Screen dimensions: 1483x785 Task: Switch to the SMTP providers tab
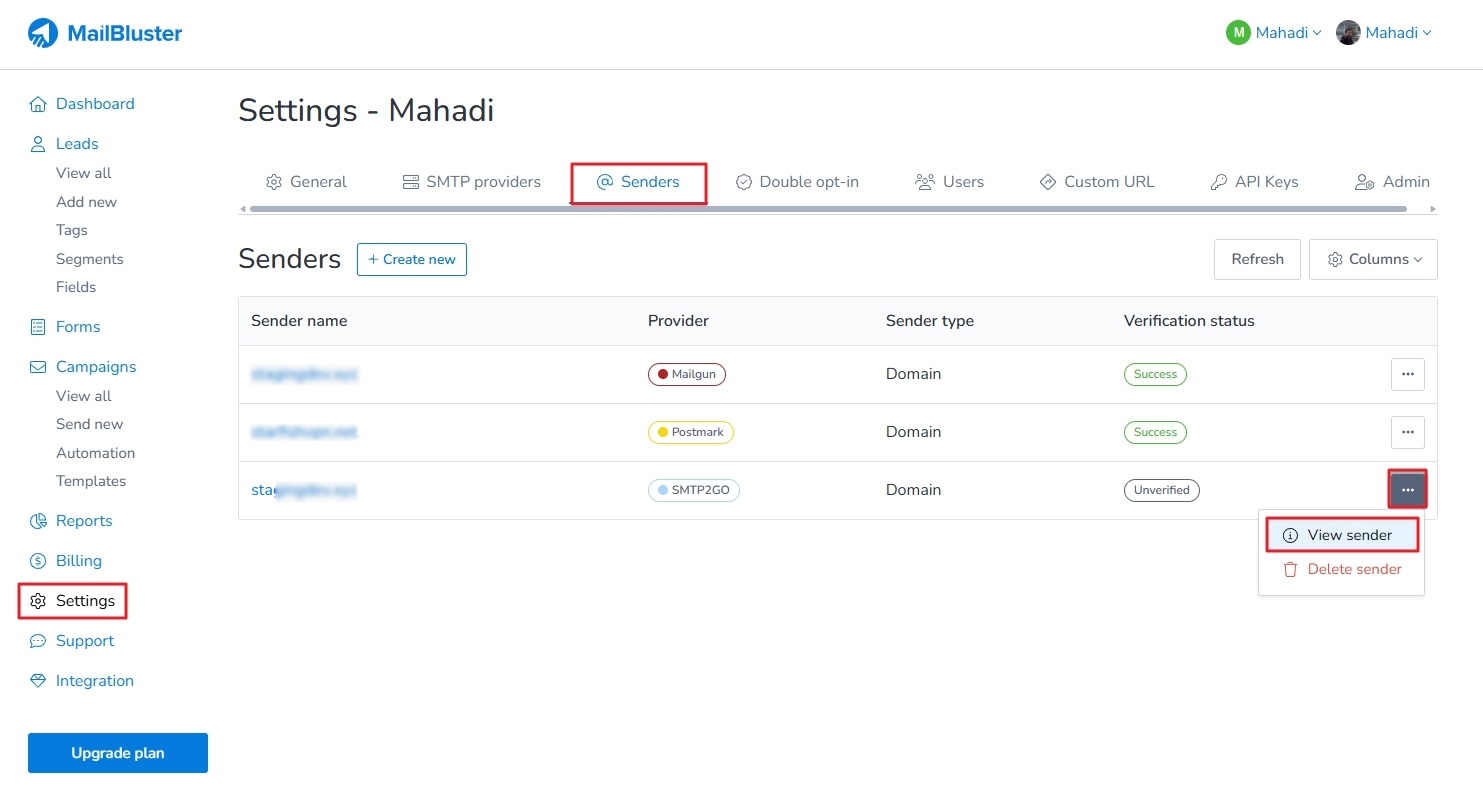coord(471,182)
